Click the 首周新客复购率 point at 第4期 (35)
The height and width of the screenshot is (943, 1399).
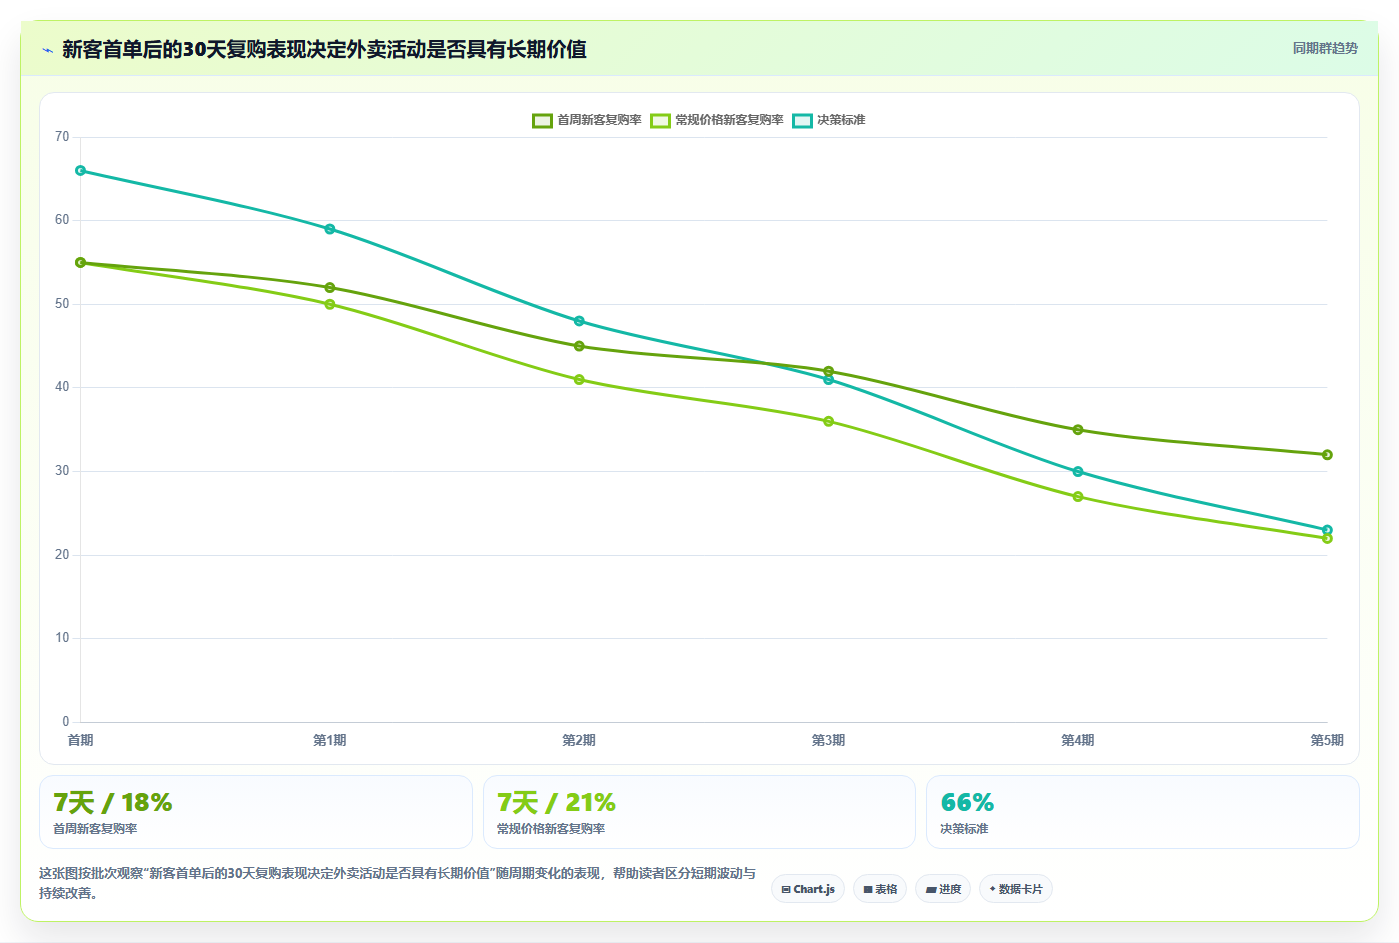click(1078, 430)
